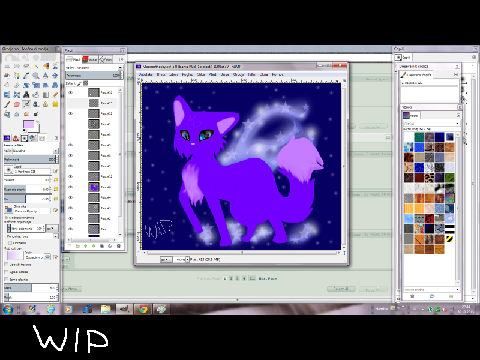
Task: Click the green raise layer arrow
Action: click(x=85, y=246)
